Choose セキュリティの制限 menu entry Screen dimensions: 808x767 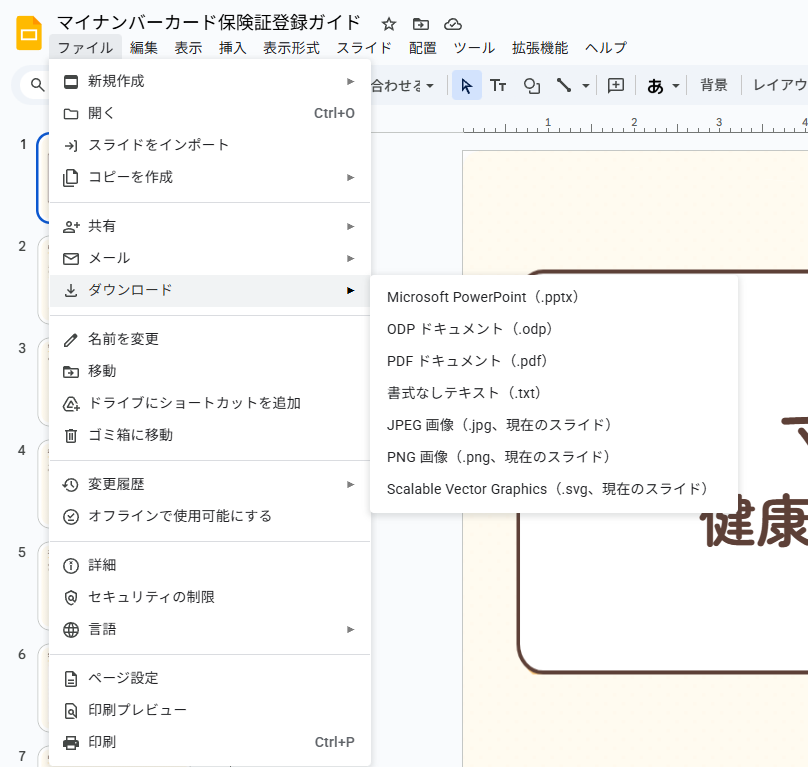(x=210, y=598)
